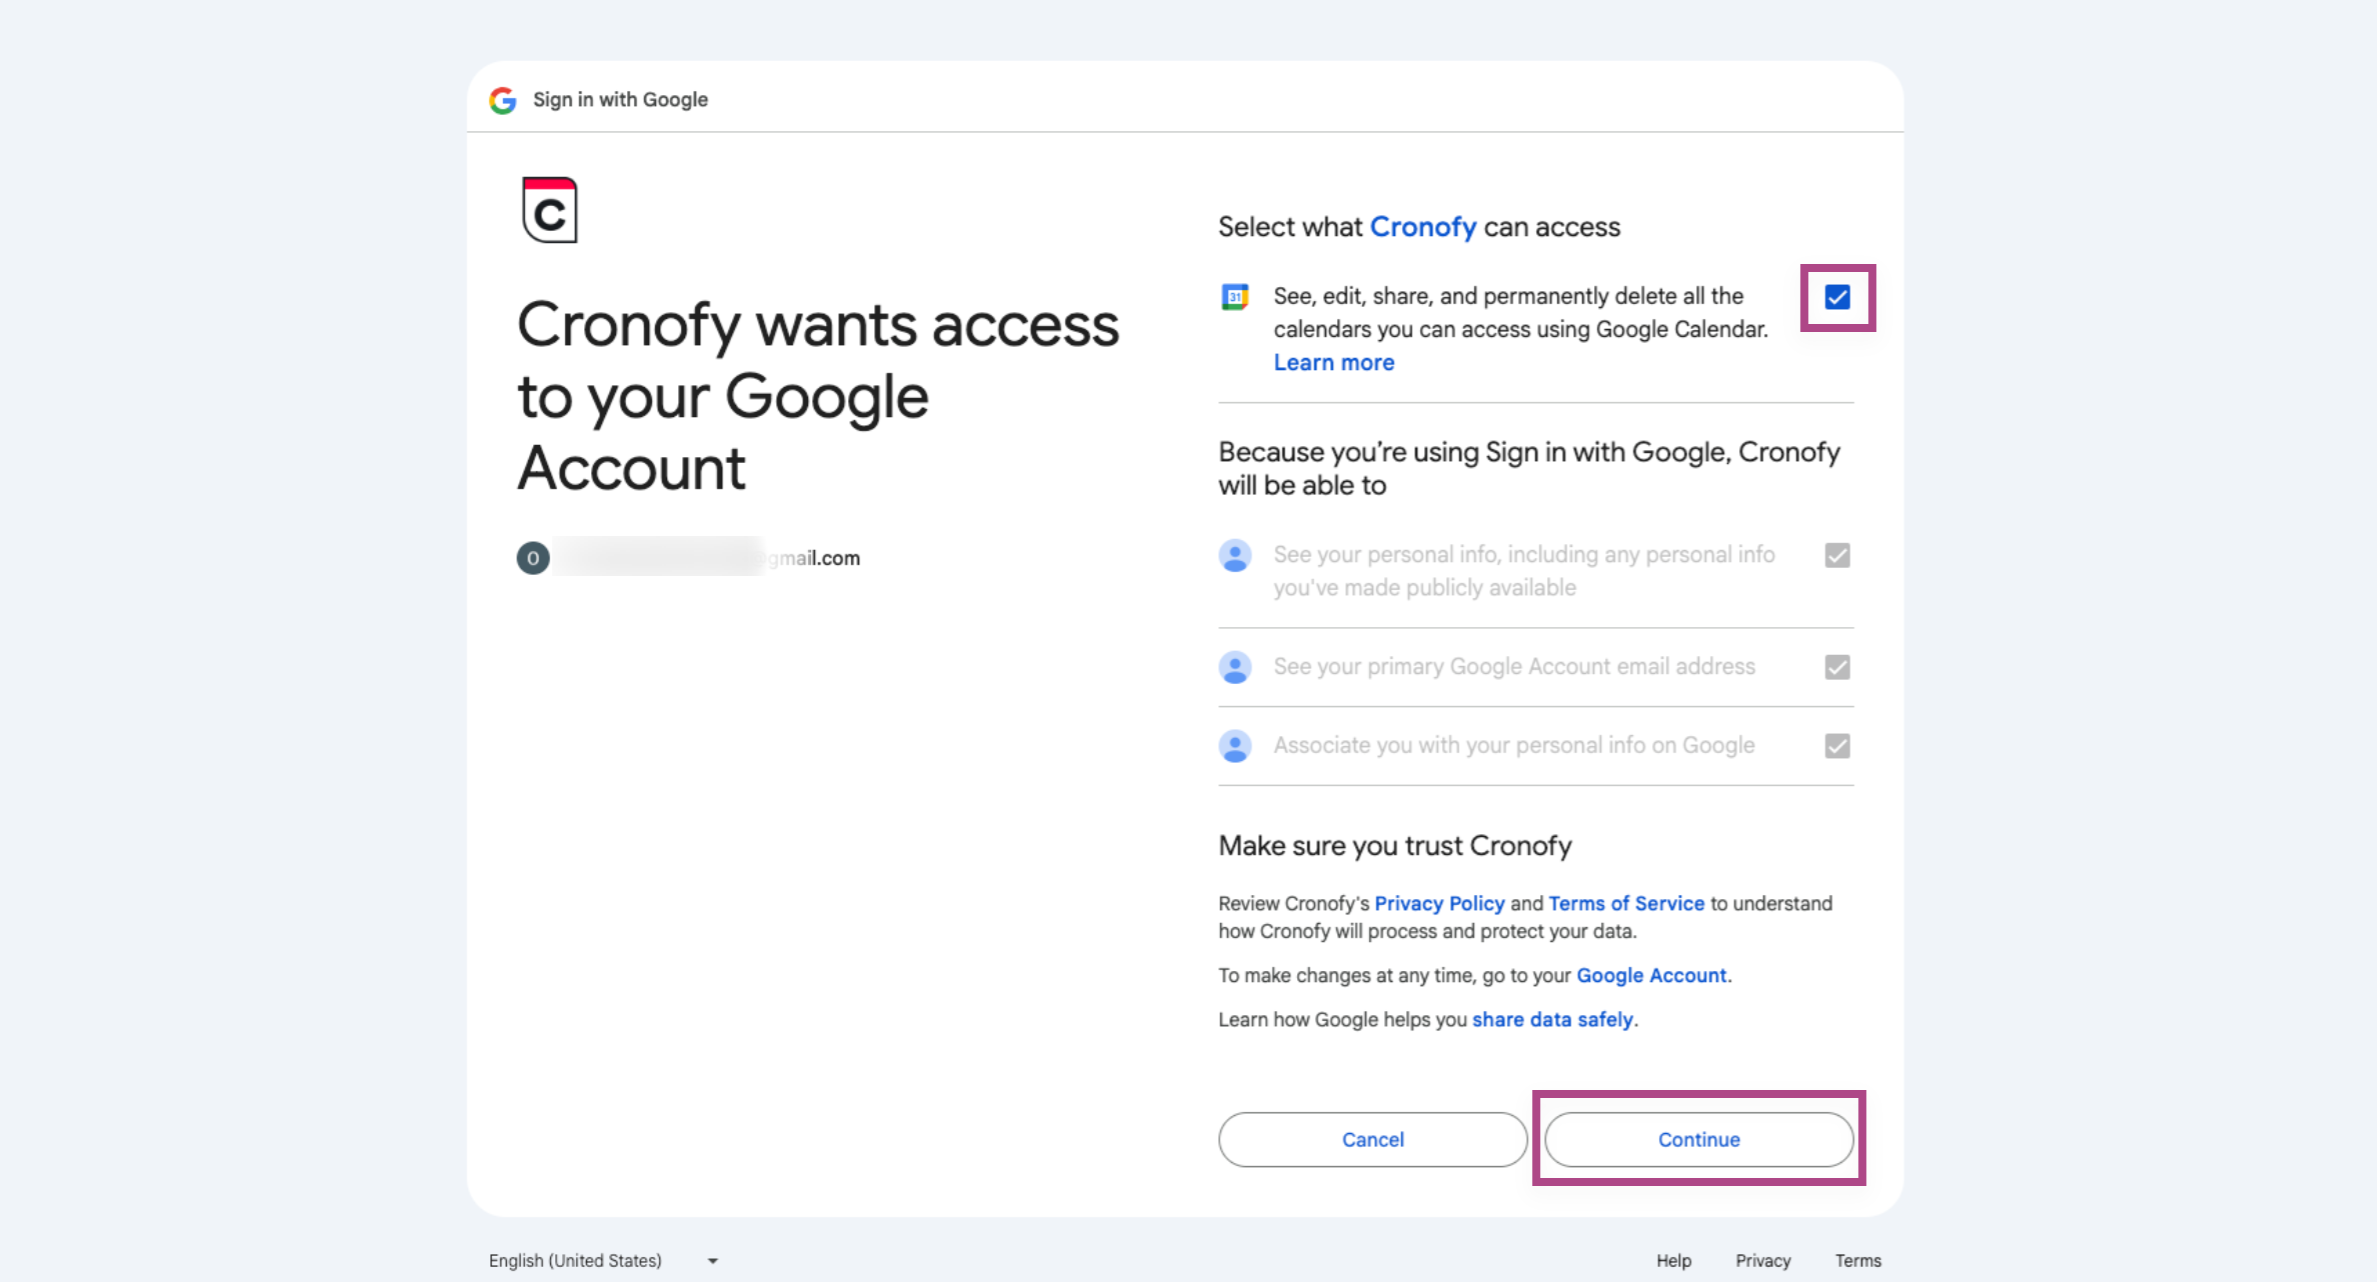Image resolution: width=2377 pixels, height=1282 pixels.
Task: Click the personal info permission checkbox
Action: coord(1837,555)
